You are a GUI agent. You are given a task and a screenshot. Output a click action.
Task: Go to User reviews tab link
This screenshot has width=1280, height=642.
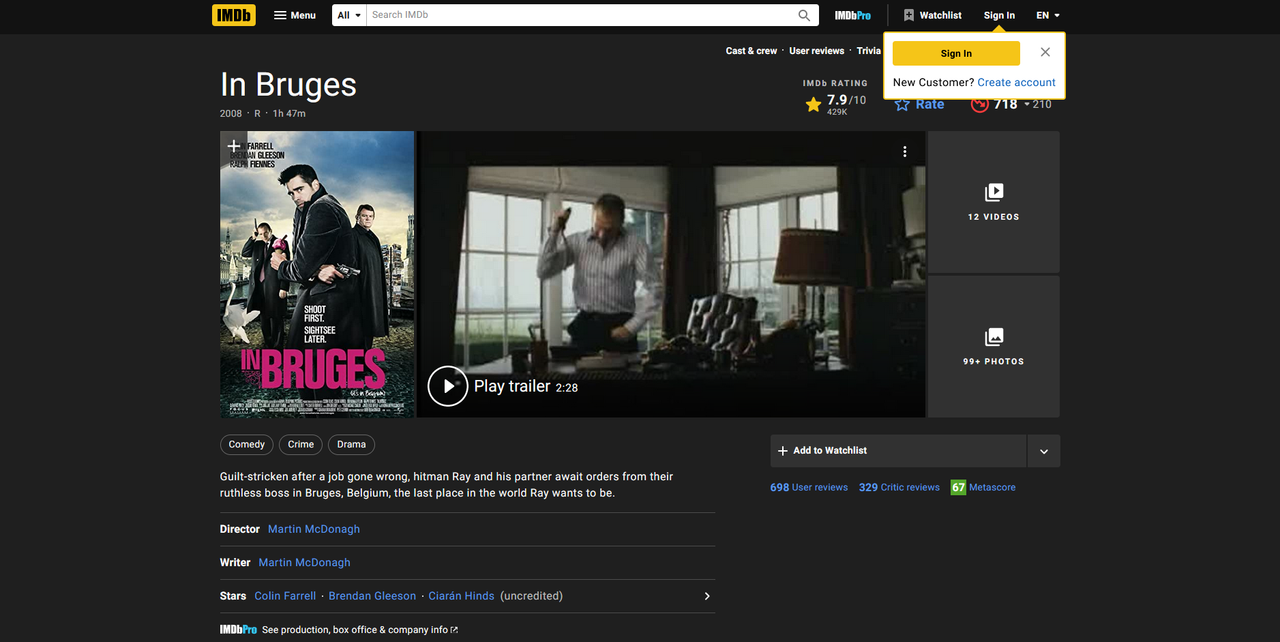pos(816,51)
